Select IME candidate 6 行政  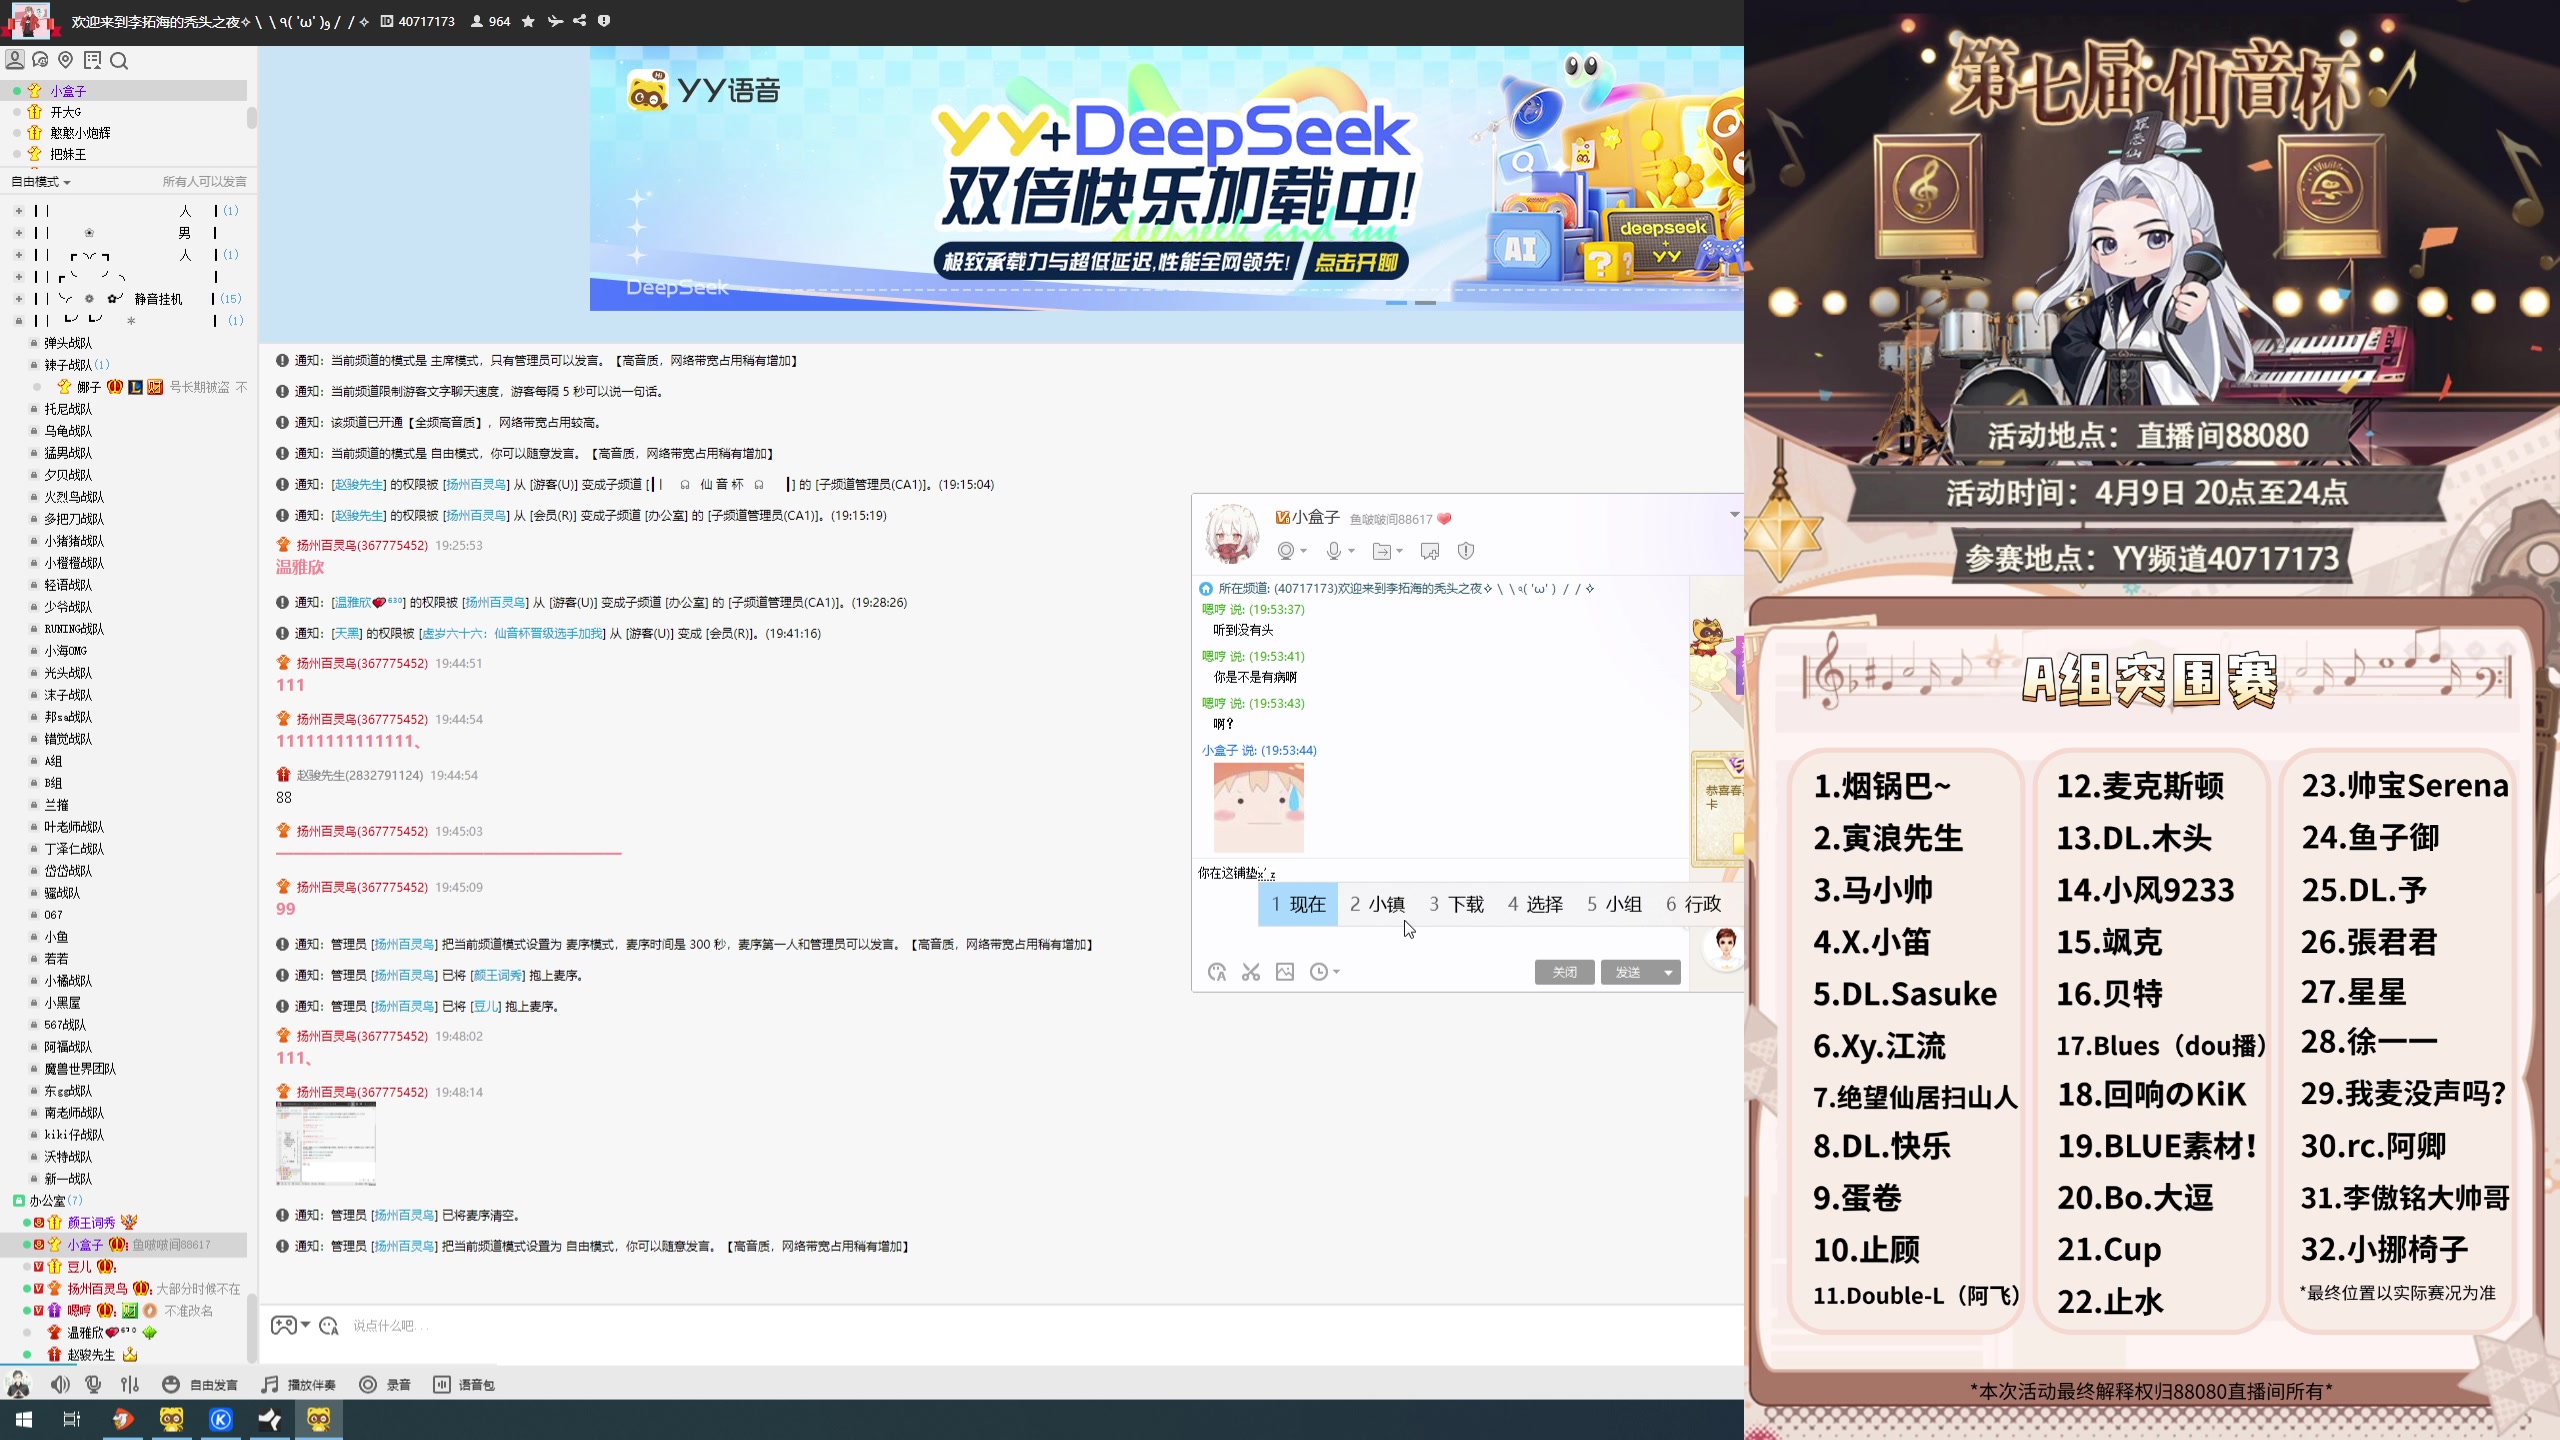pyautogui.click(x=1693, y=904)
